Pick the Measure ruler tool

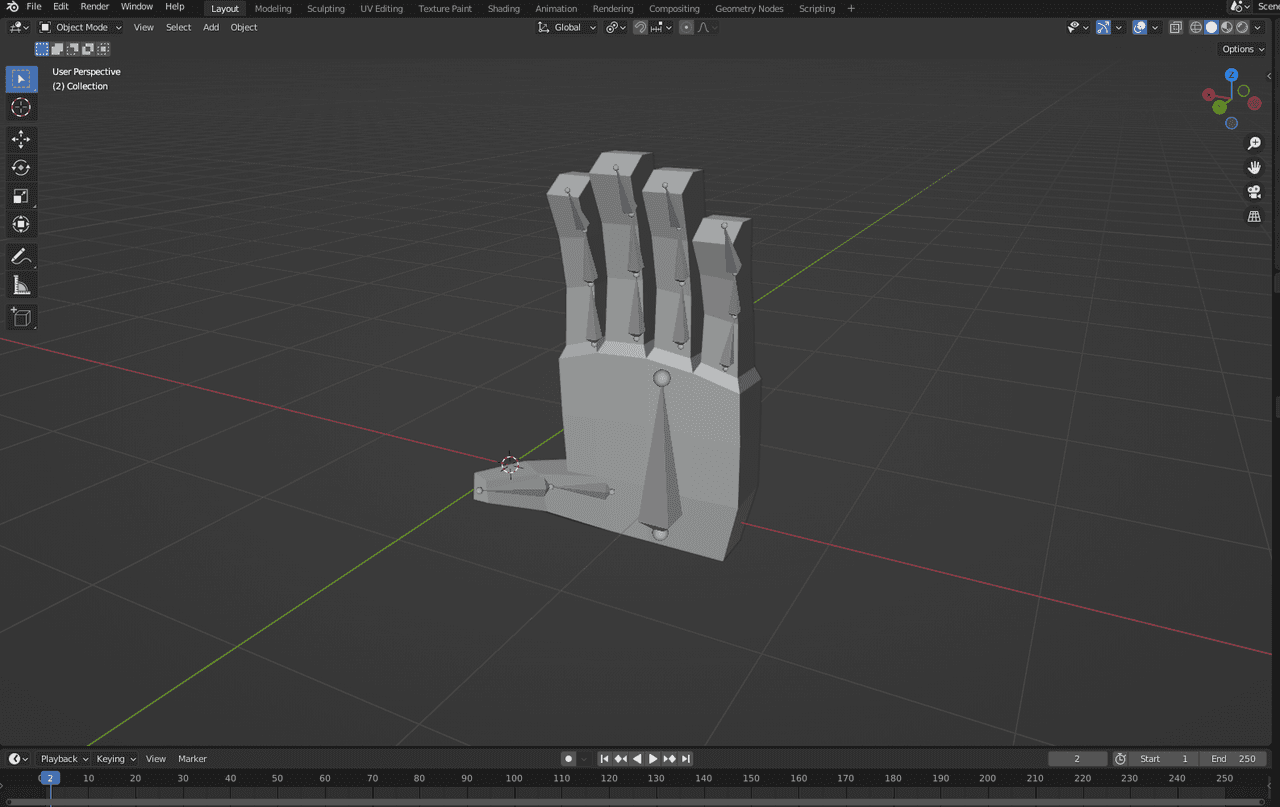21,287
